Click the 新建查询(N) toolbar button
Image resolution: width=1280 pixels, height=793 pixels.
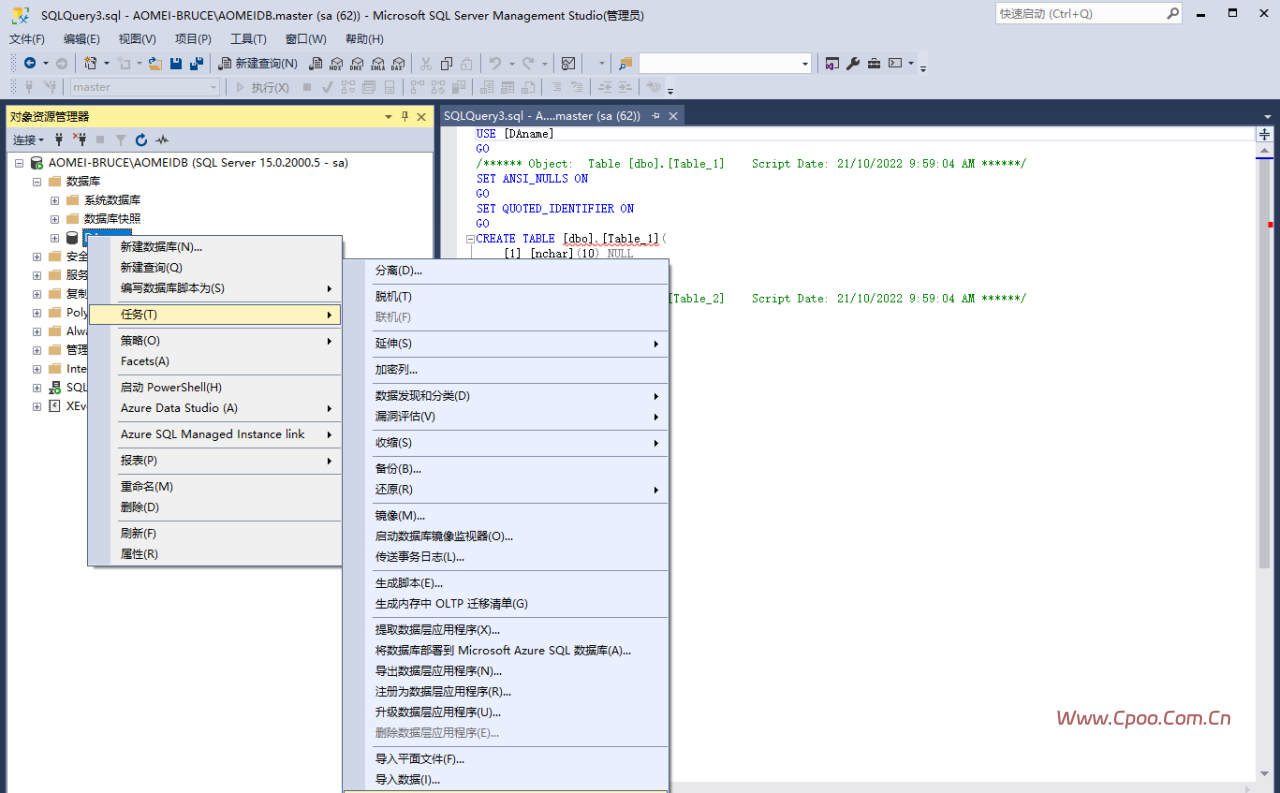[x=257, y=63]
